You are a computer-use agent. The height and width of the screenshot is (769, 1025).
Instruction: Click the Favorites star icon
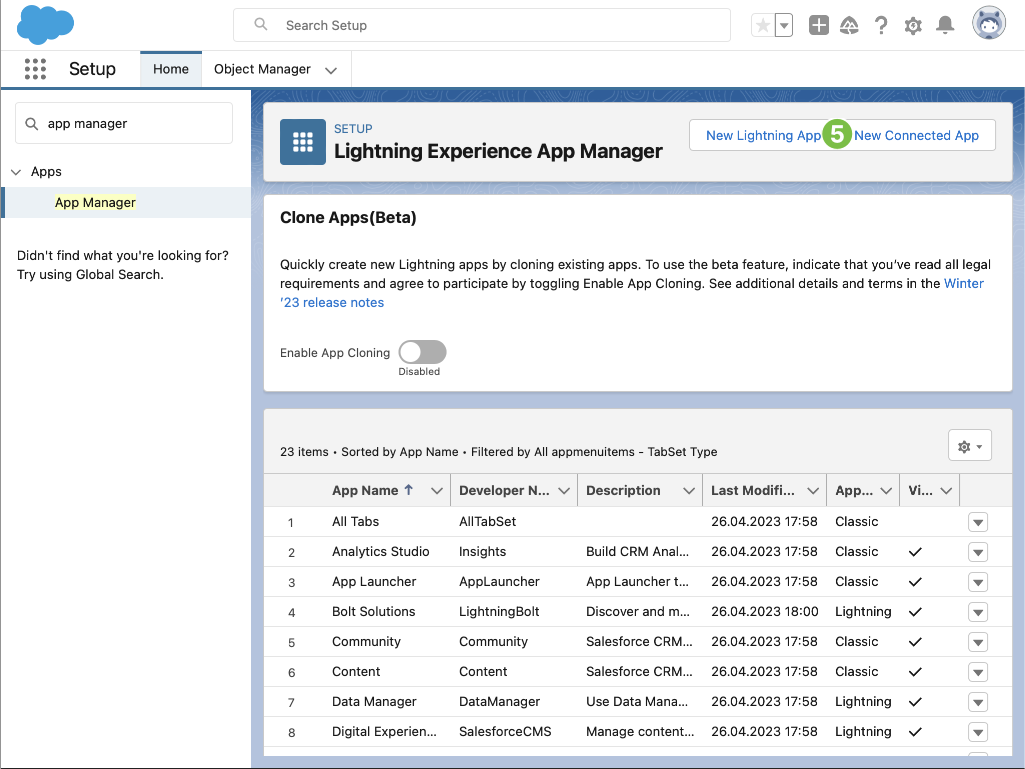pyautogui.click(x=763, y=26)
